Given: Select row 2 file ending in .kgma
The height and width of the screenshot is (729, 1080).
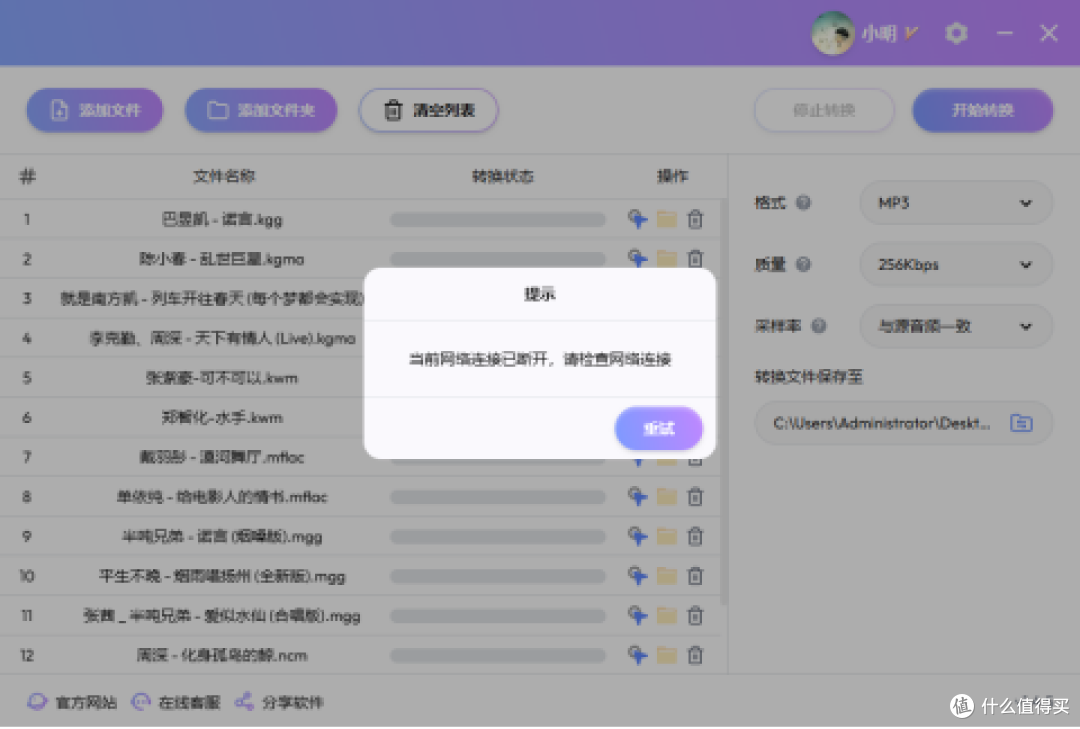Looking at the screenshot, I should (x=221, y=259).
